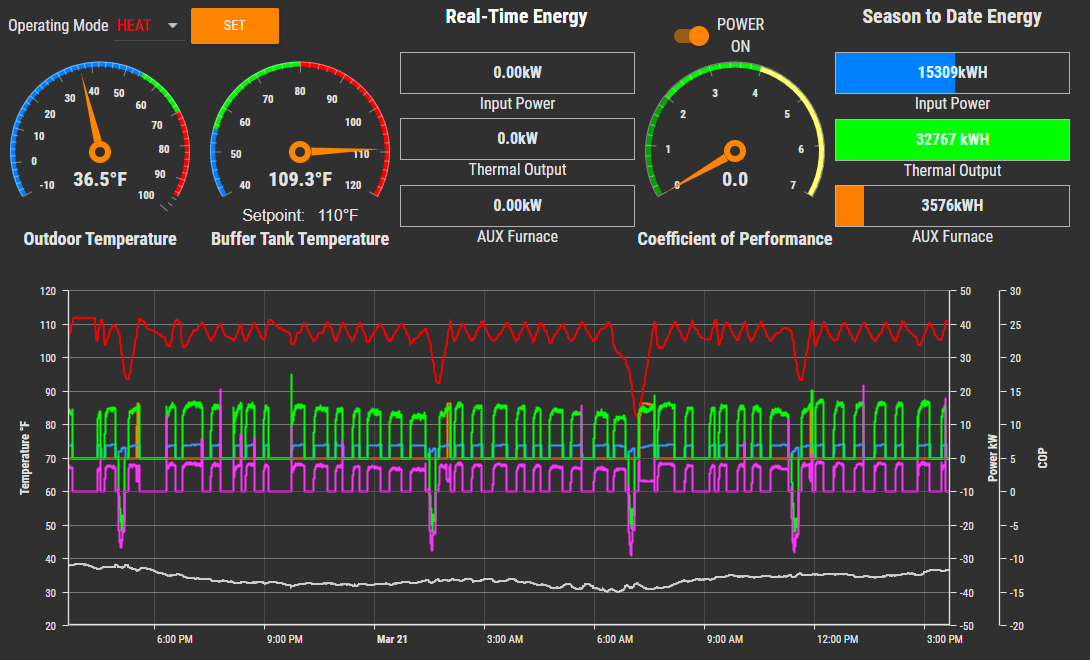The height and width of the screenshot is (660, 1090).
Task: Select the HEAT operating mode text
Action: click(x=134, y=26)
